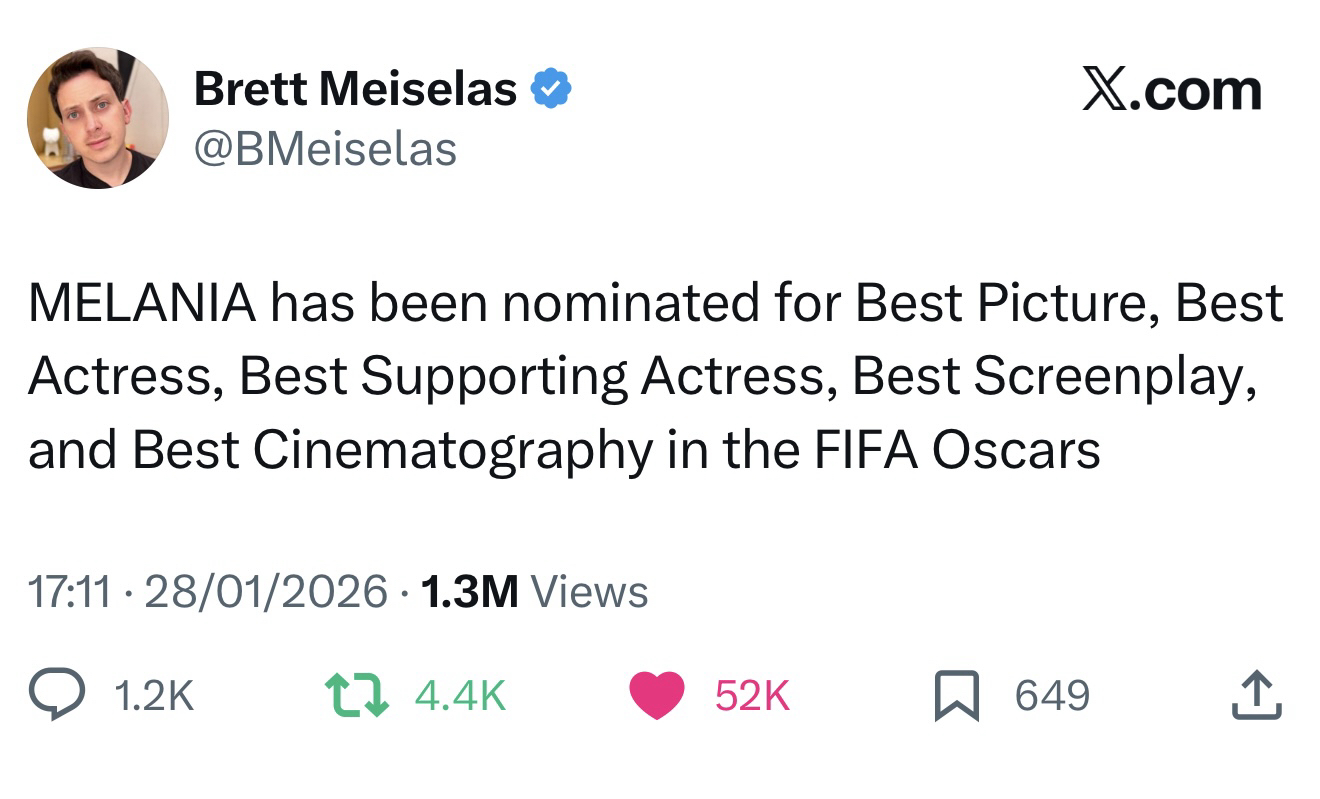Click the Brett Meiselas display name
Viewport: 1320px width, 799px height.
355,90
